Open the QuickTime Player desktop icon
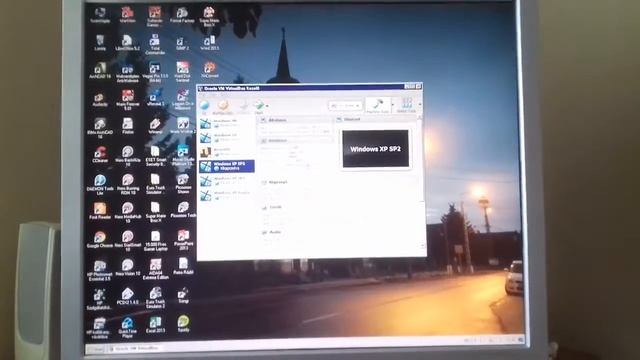Image resolution: width=640 pixels, height=360 pixels. [127, 327]
